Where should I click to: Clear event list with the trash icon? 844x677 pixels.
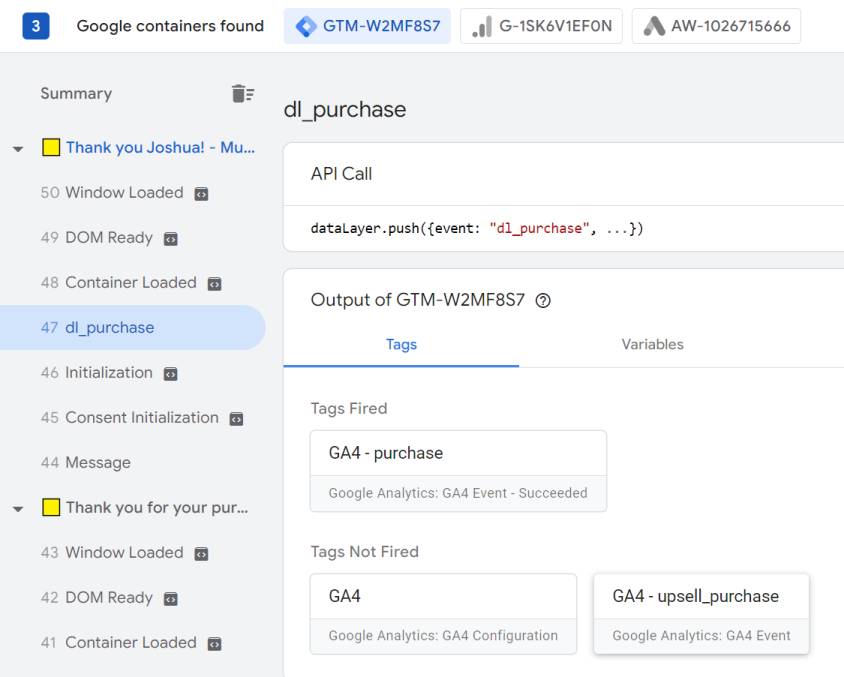point(243,94)
